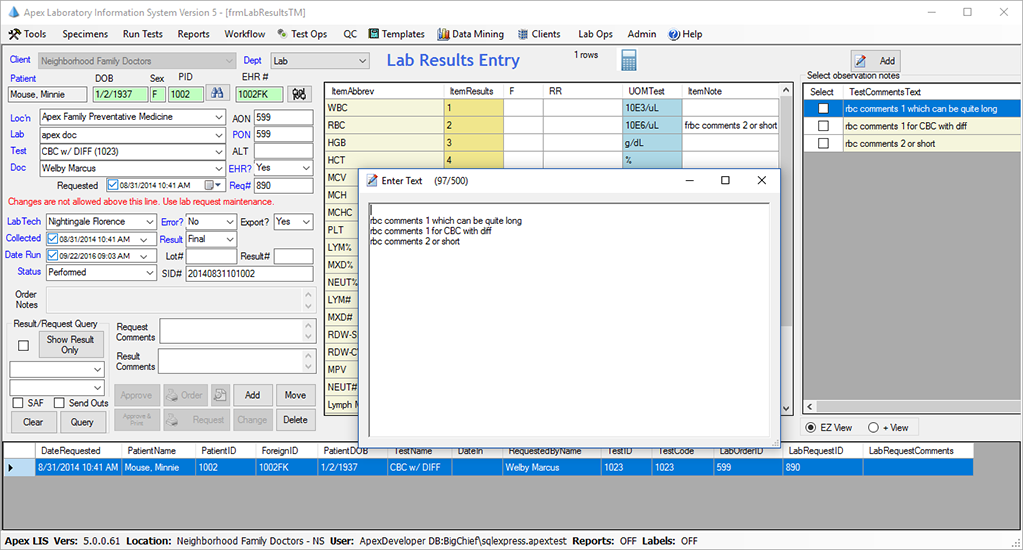The width and height of the screenshot is (1023, 550).
Task: Click the Apex application logo in title bar
Action: (13, 12)
